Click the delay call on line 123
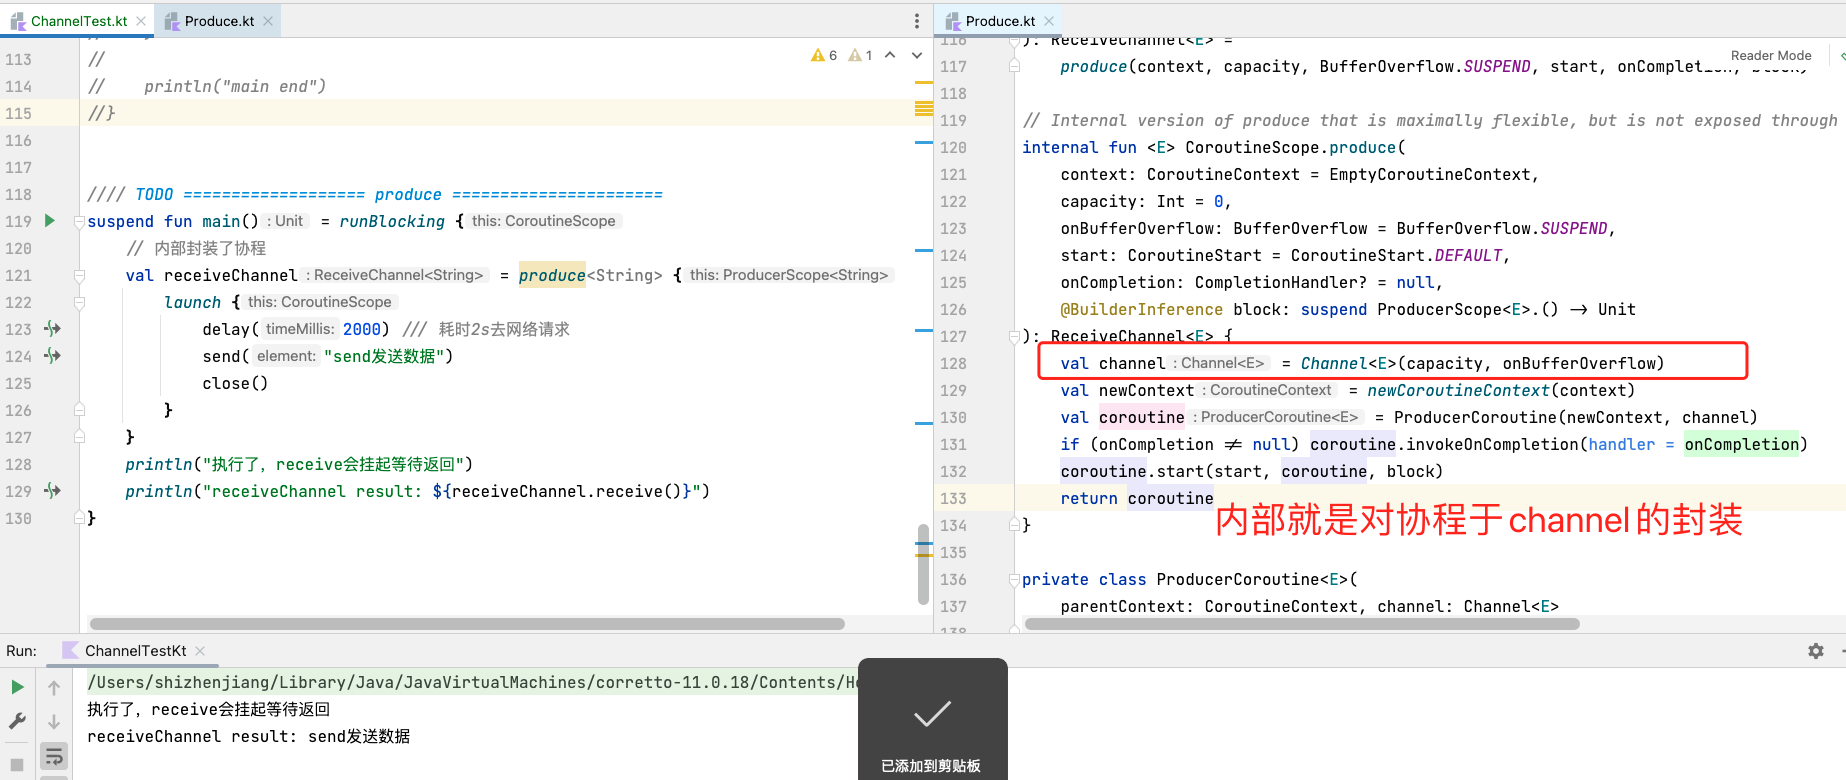Viewport: 1846px width, 780px height. tap(226, 329)
